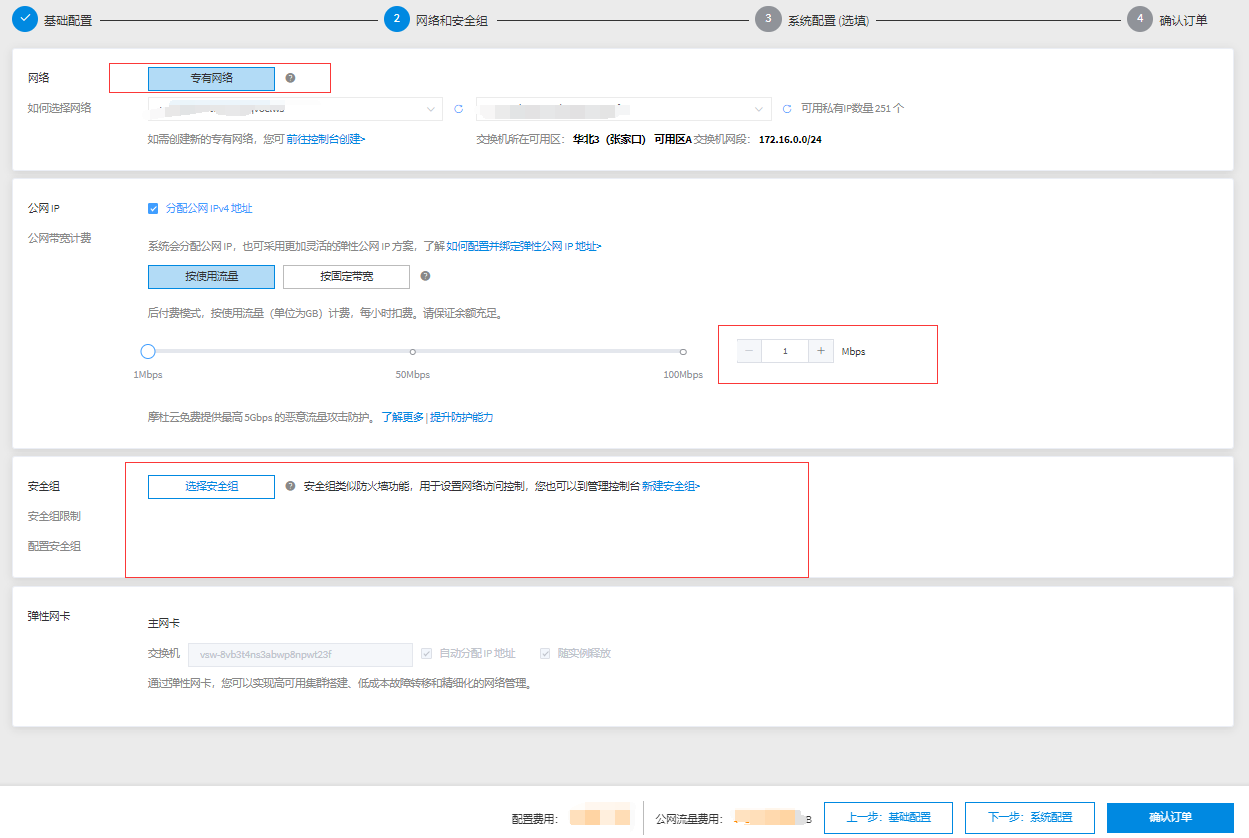Screen dimensions: 1249x838
Task: Click the 确认订单 button
Action: pyautogui.click(x=1170, y=817)
